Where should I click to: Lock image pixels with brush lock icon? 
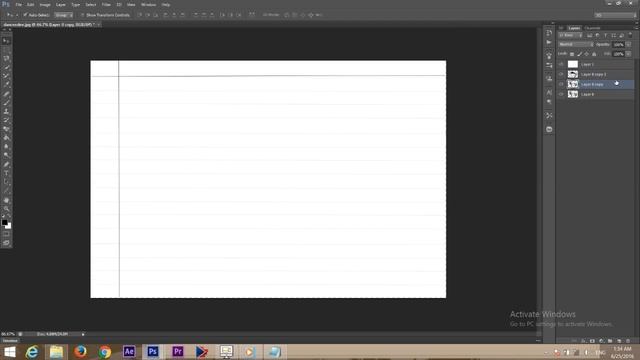tap(579, 54)
